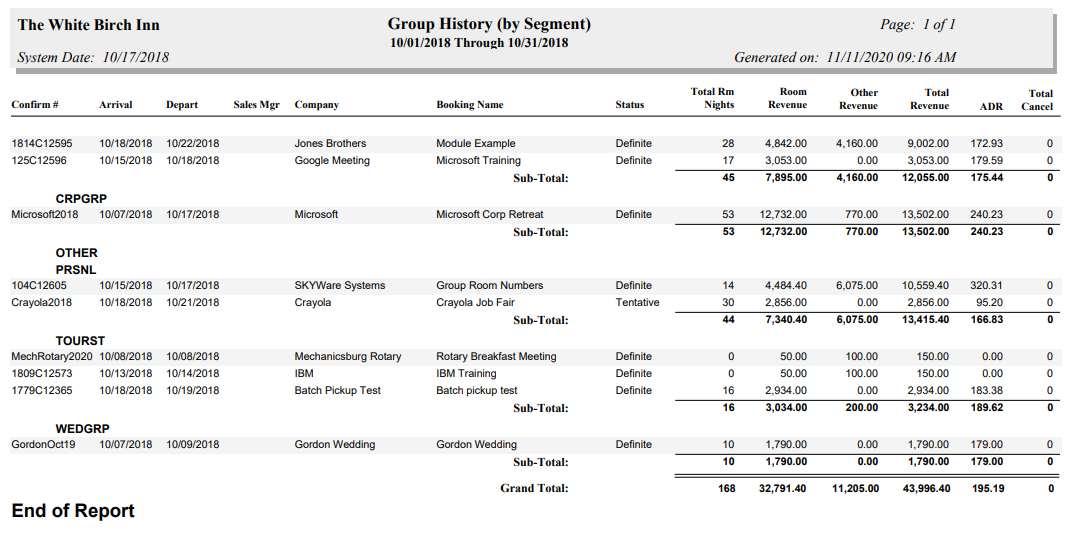This screenshot has width=1071, height=537.
Task: Click the 'Status' column header
Action: tap(630, 105)
